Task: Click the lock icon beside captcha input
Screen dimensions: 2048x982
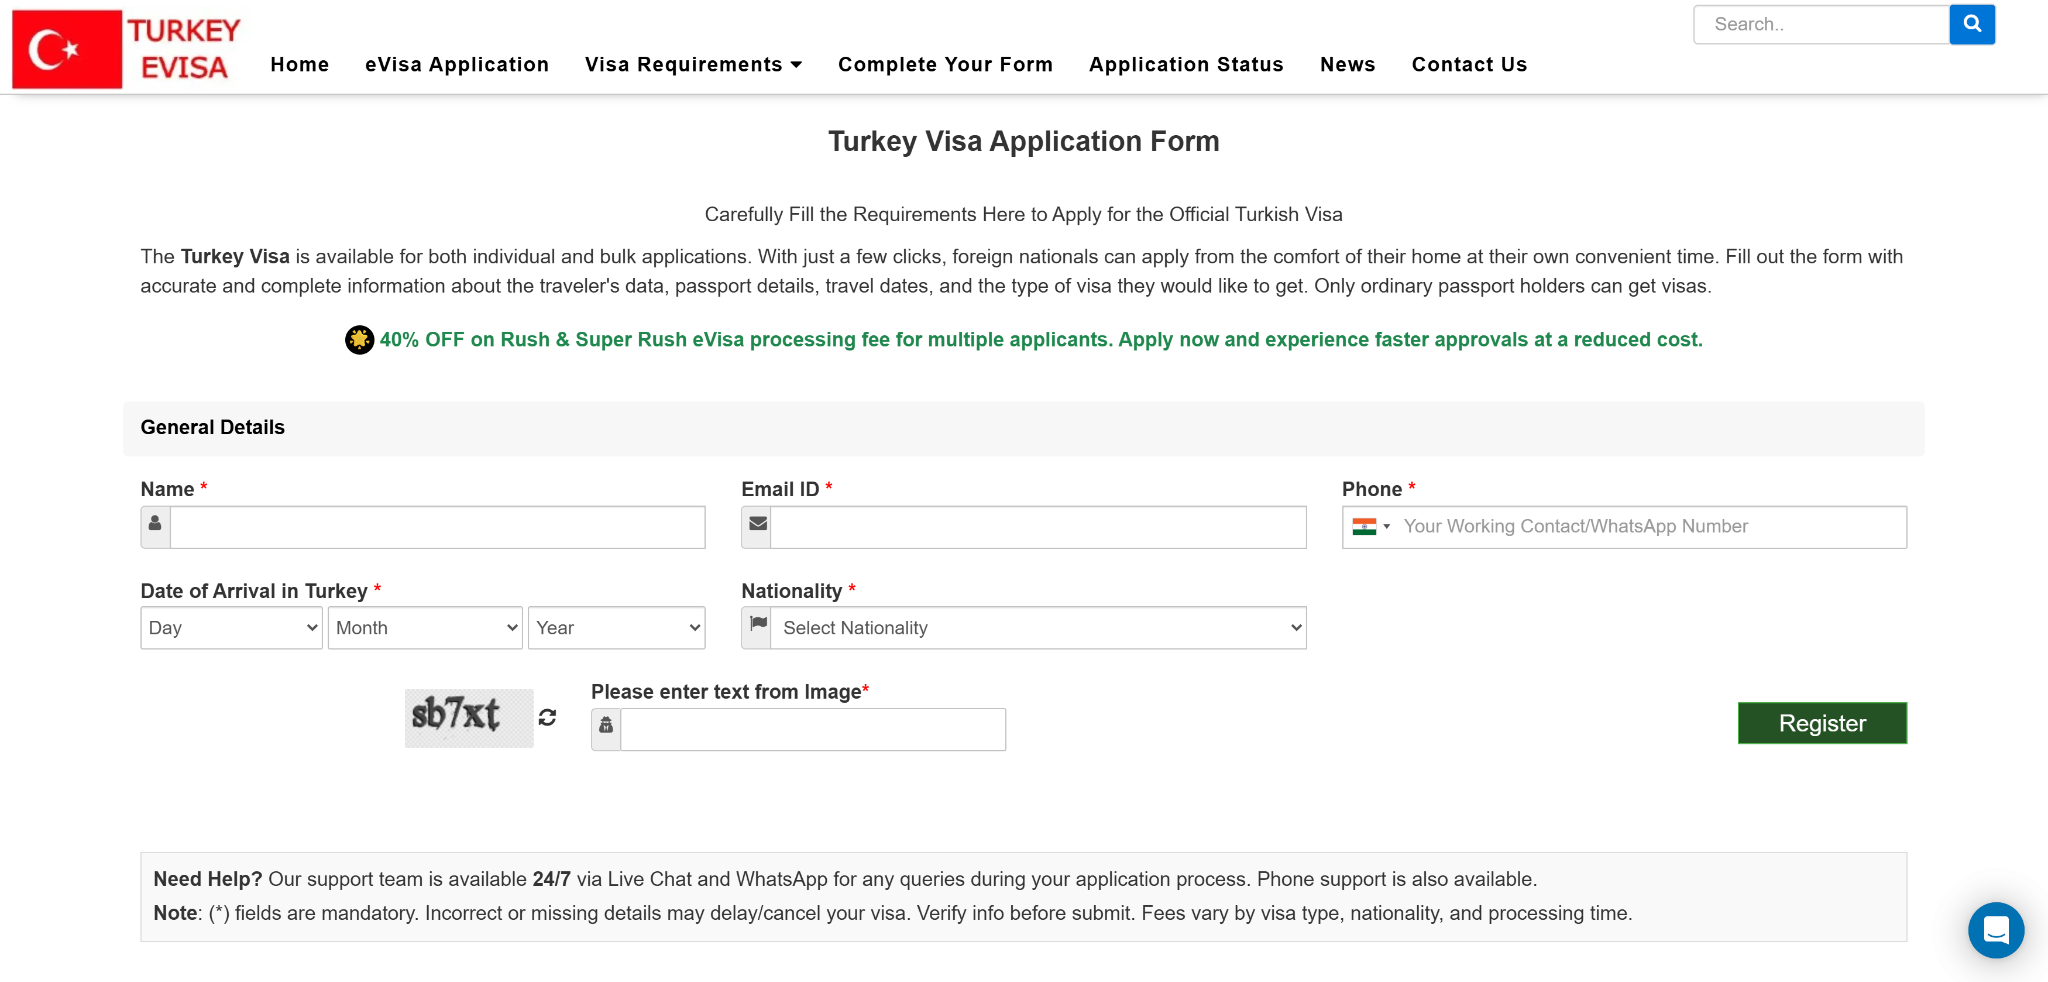Action: tap(606, 729)
